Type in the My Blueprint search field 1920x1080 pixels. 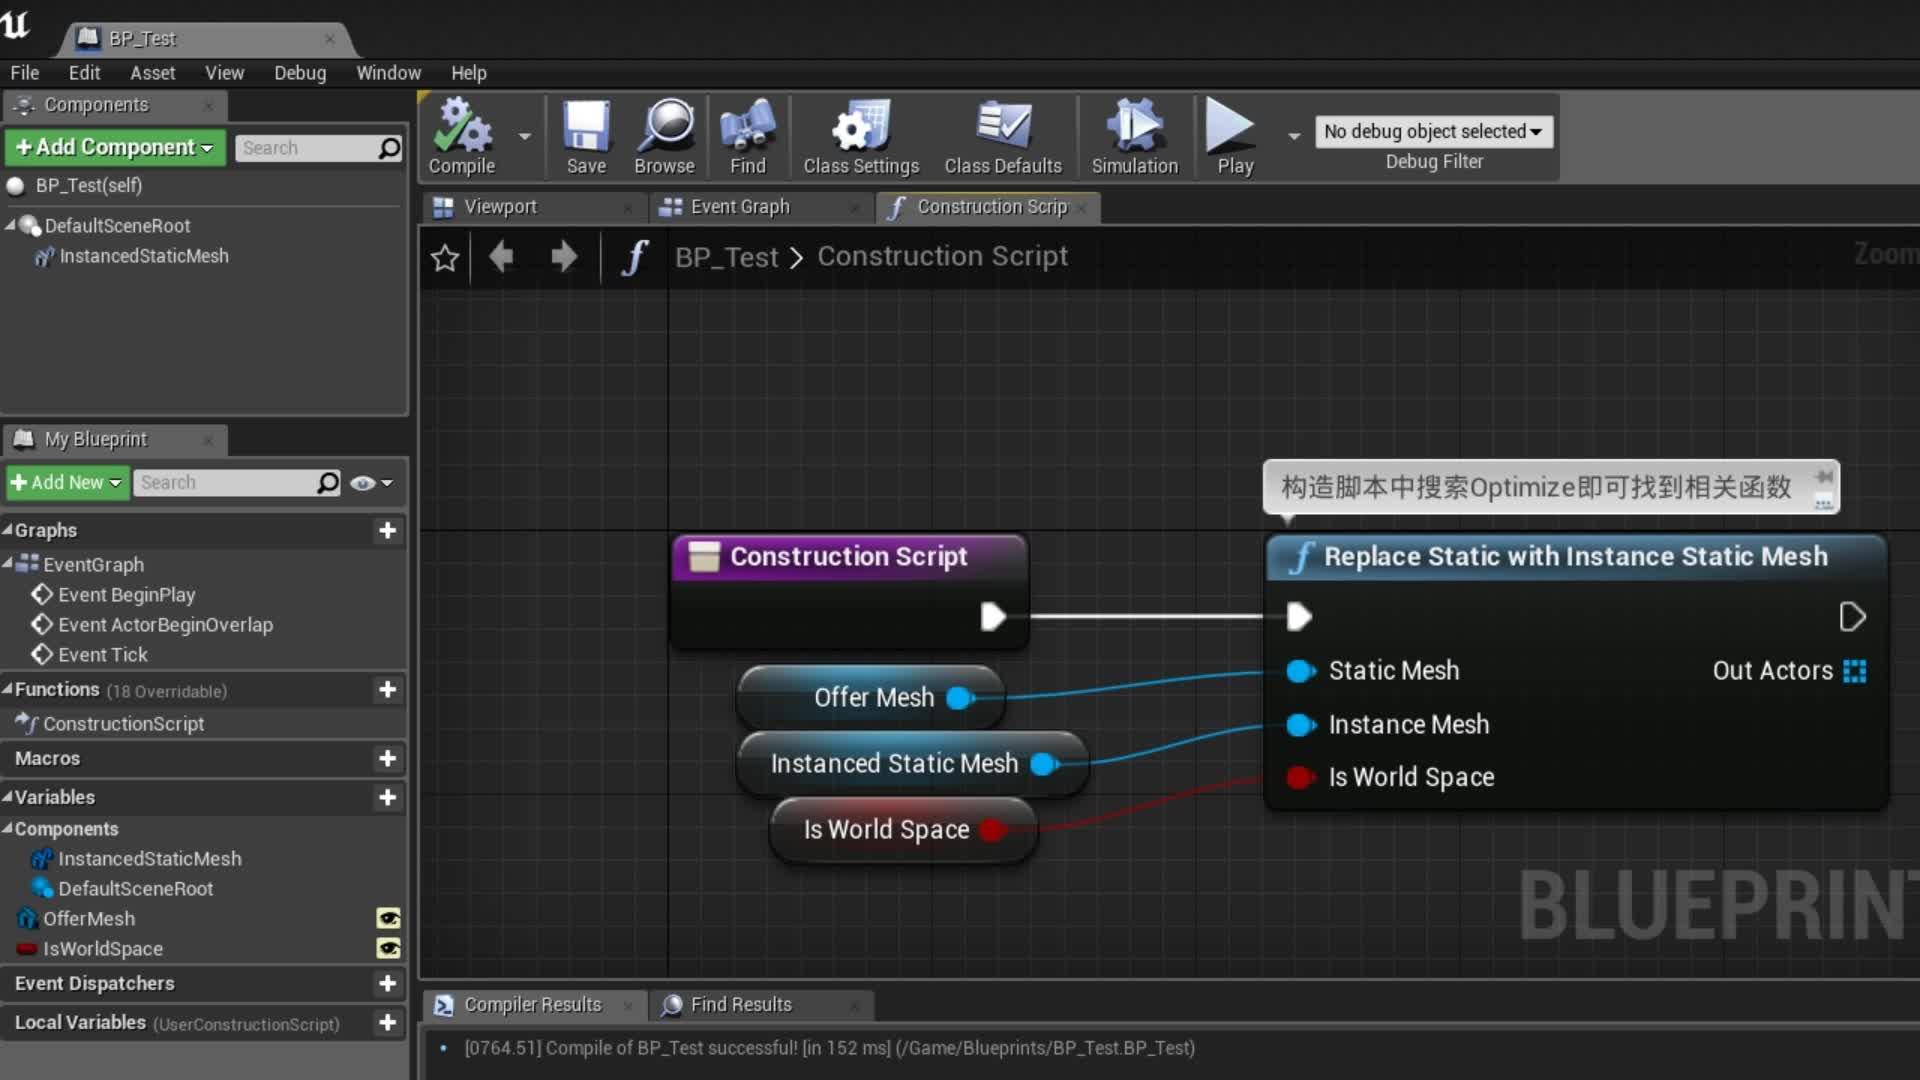coord(230,483)
